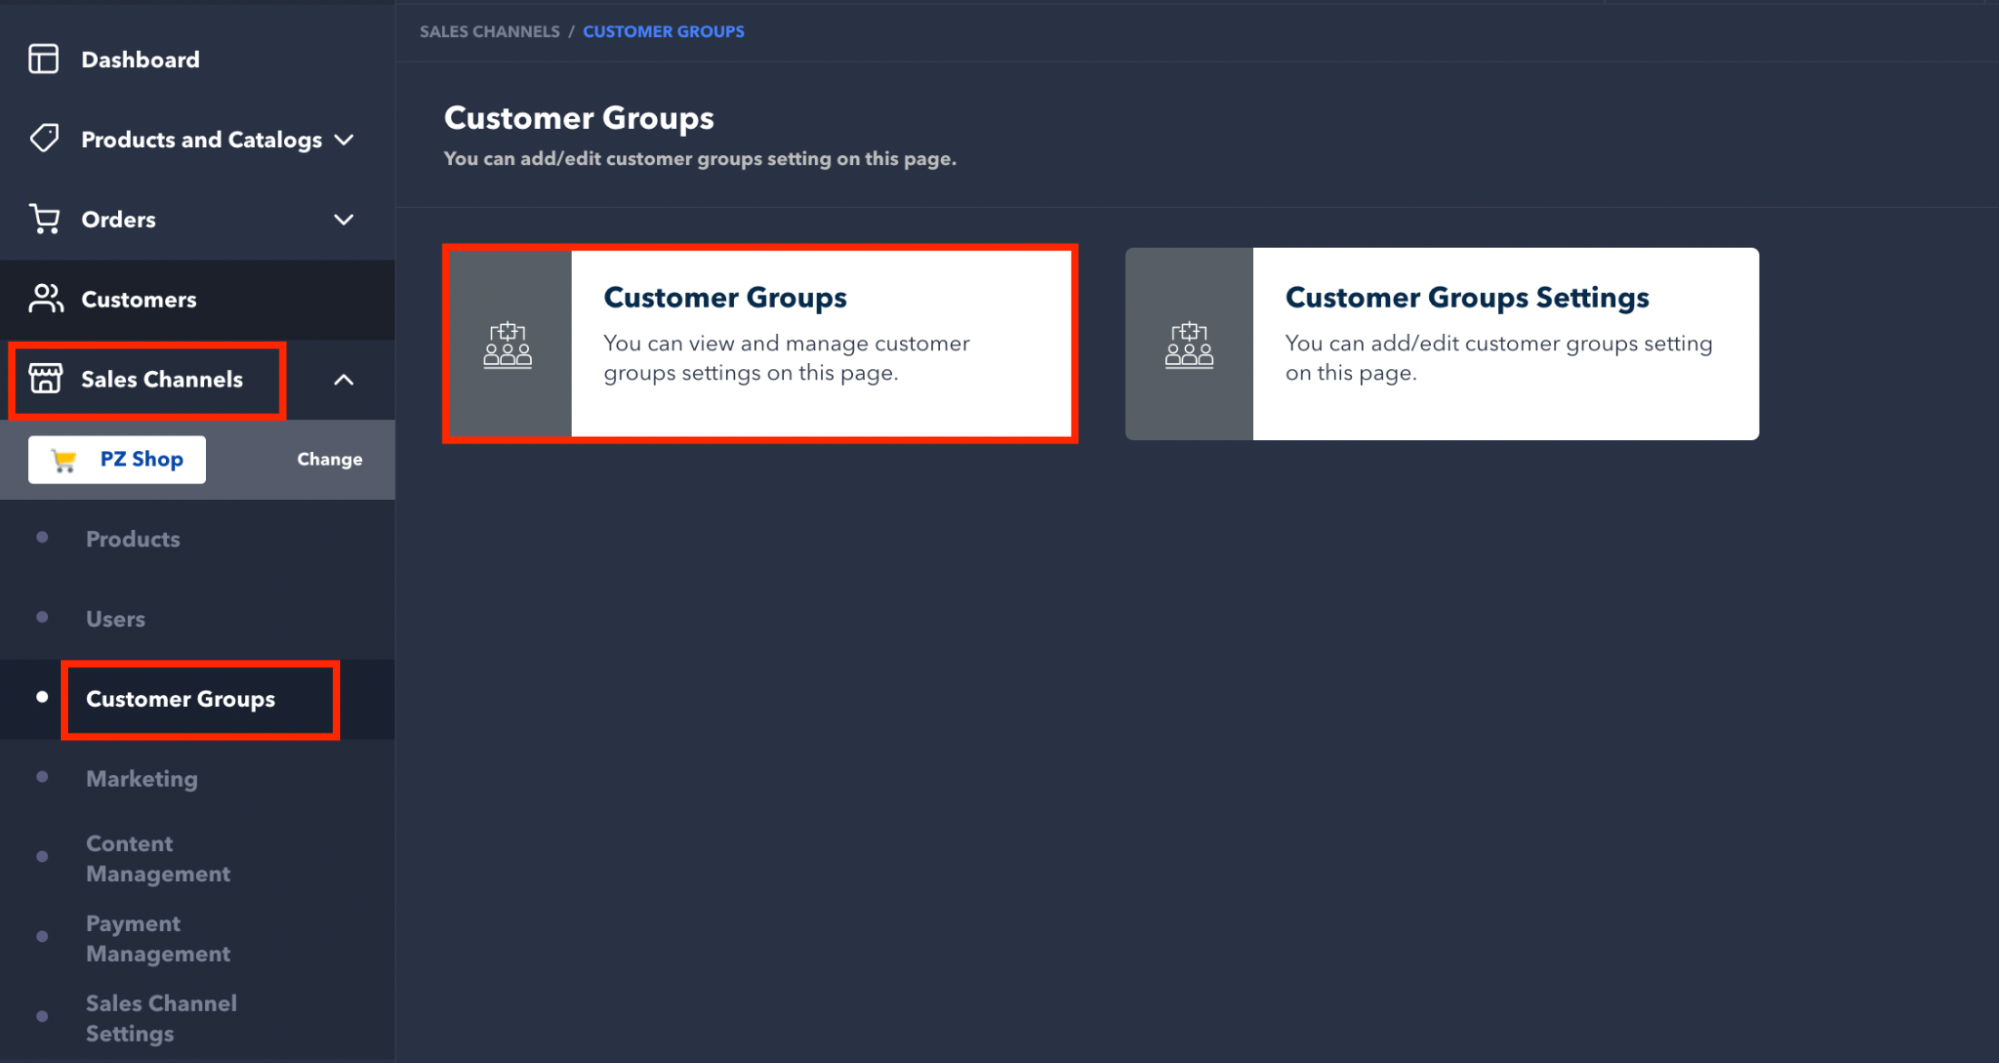Go to Payment Management section
This screenshot has height=1063, width=1999.
158,938
